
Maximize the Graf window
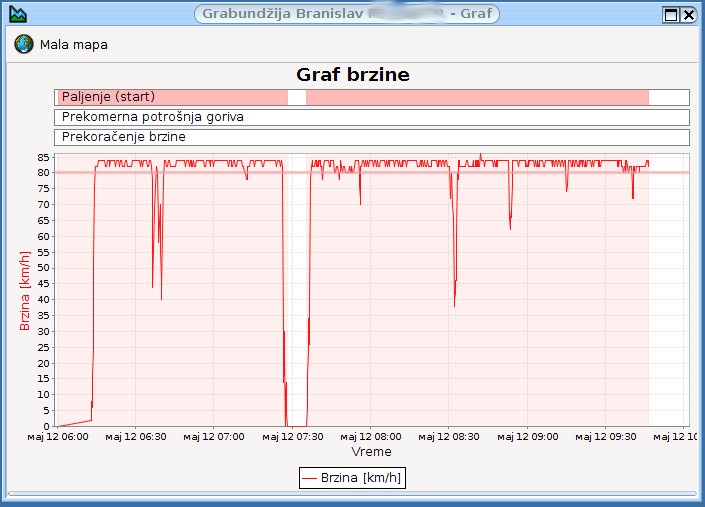pyautogui.click(x=670, y=15)
